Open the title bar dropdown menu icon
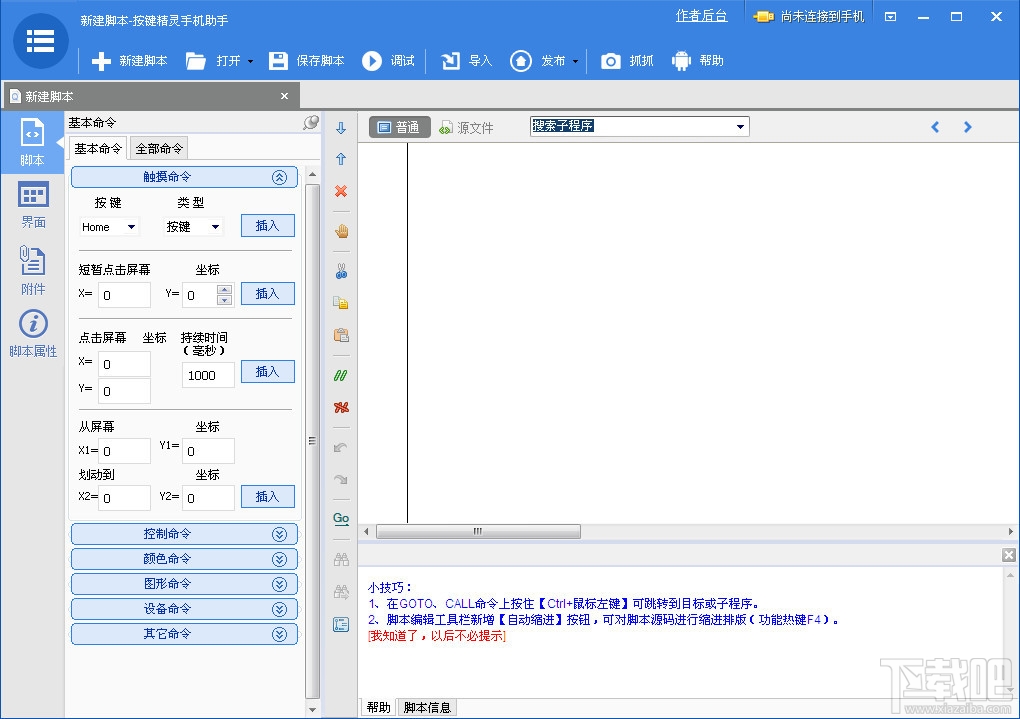Screen dimensions: 1020x719 click(x=891, y=17)
